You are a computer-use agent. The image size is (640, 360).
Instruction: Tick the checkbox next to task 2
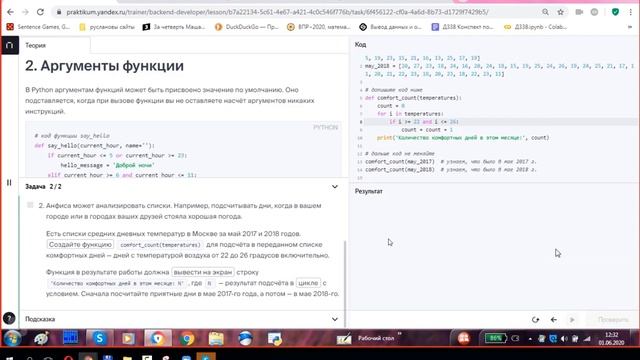point(30,205)
